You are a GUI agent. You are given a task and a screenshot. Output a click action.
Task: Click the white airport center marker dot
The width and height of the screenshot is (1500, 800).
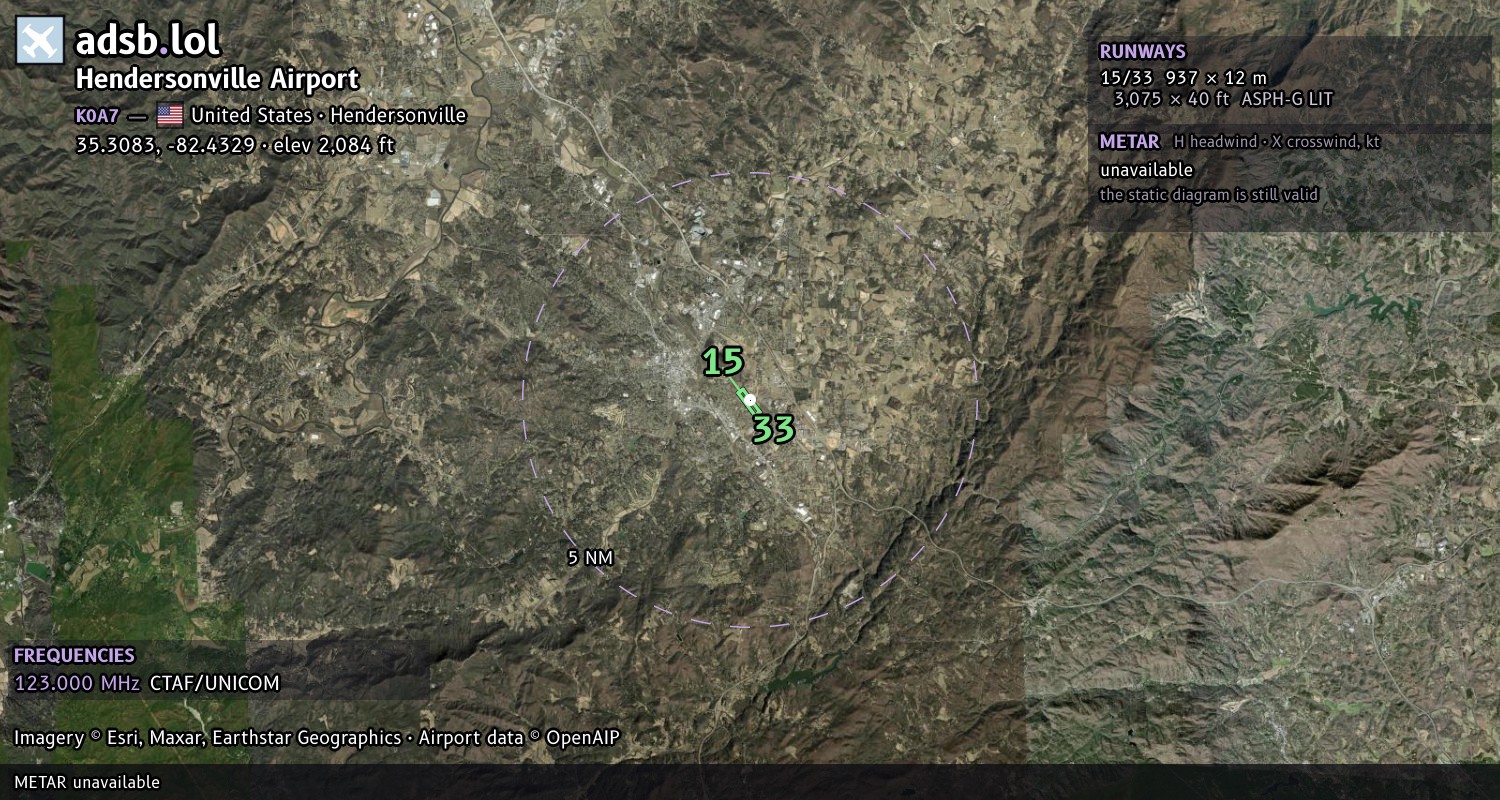(750, 400)
